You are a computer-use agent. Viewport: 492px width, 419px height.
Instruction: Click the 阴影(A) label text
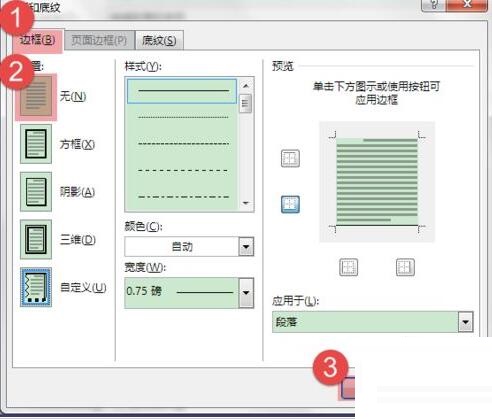click(77, 192)
